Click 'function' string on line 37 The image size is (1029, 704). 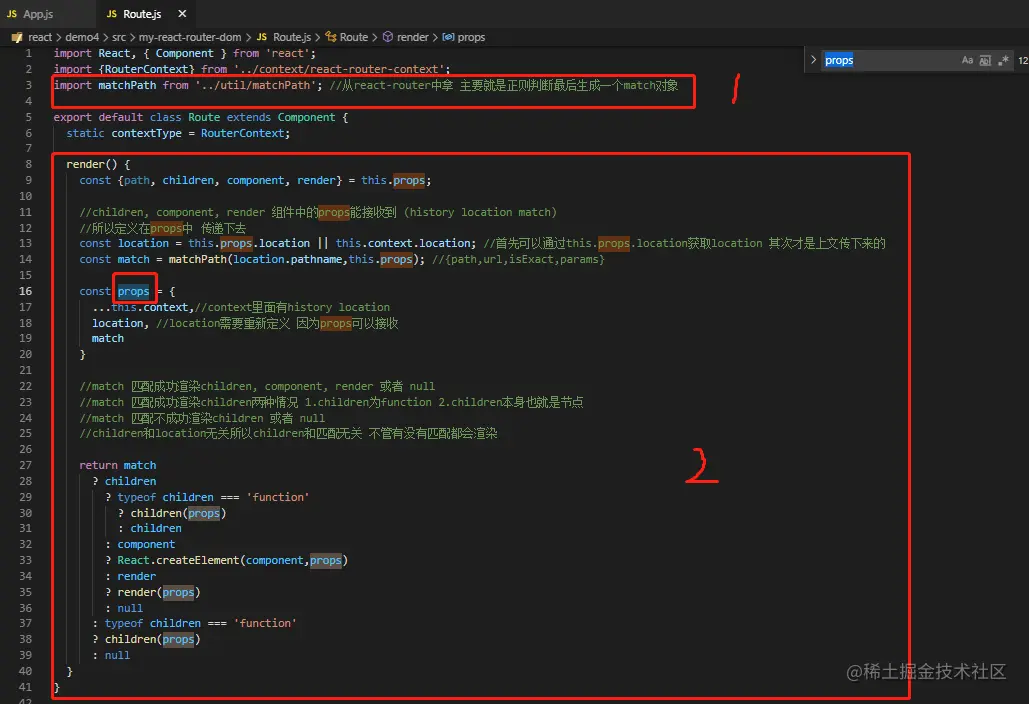264,623
